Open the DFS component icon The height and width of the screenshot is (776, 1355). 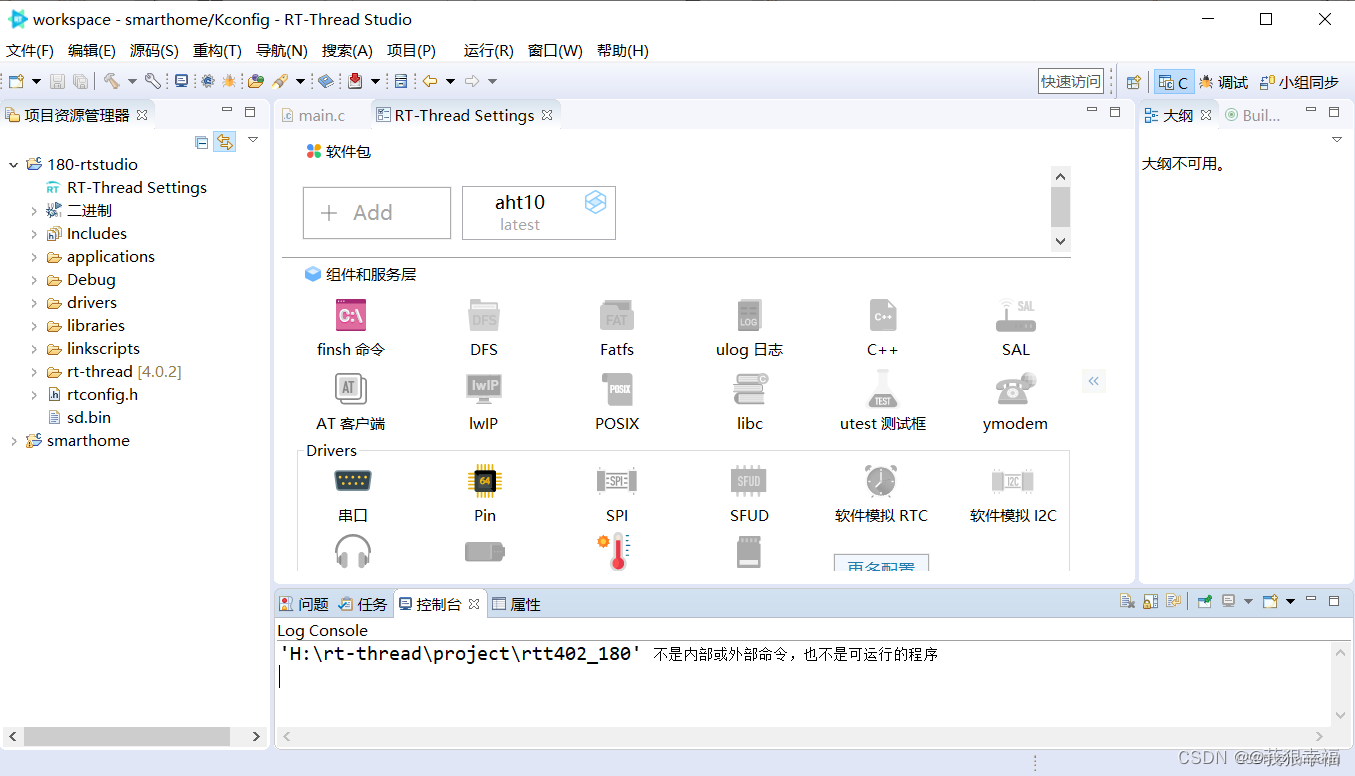(484, 315)
